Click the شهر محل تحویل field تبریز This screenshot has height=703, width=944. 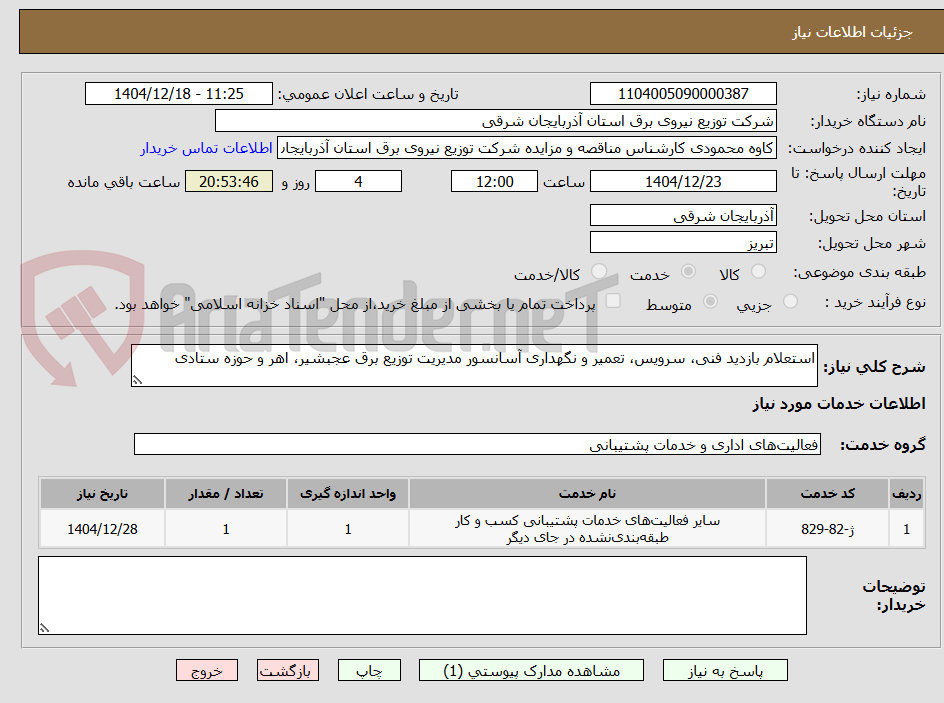pos(683,243)
